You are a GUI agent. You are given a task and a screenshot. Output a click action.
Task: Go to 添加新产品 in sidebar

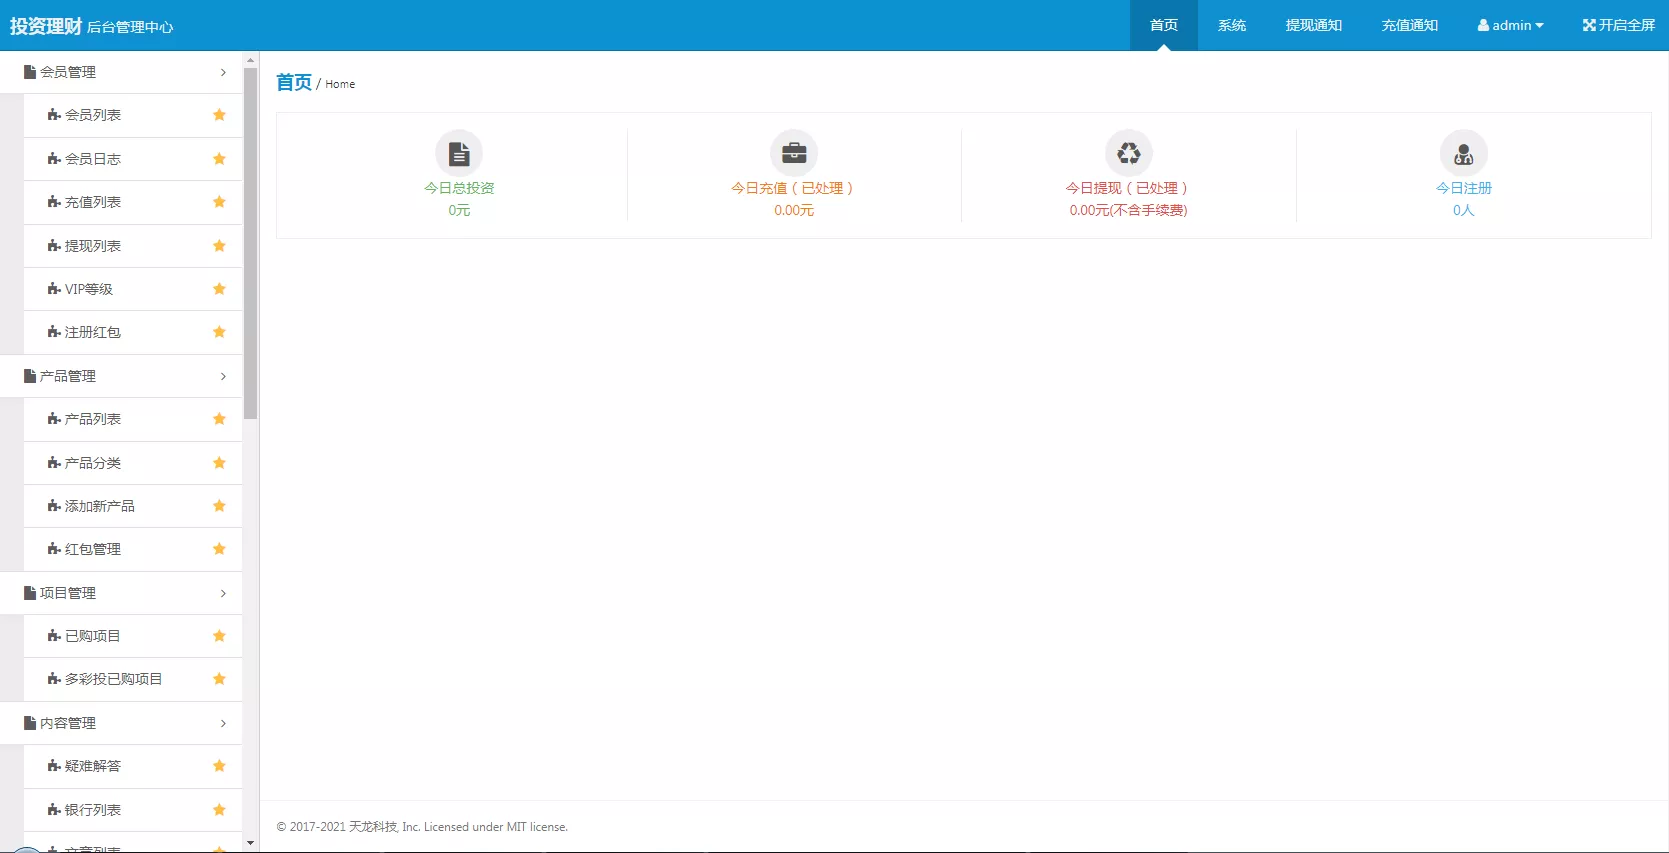click(x=99, y=506)
